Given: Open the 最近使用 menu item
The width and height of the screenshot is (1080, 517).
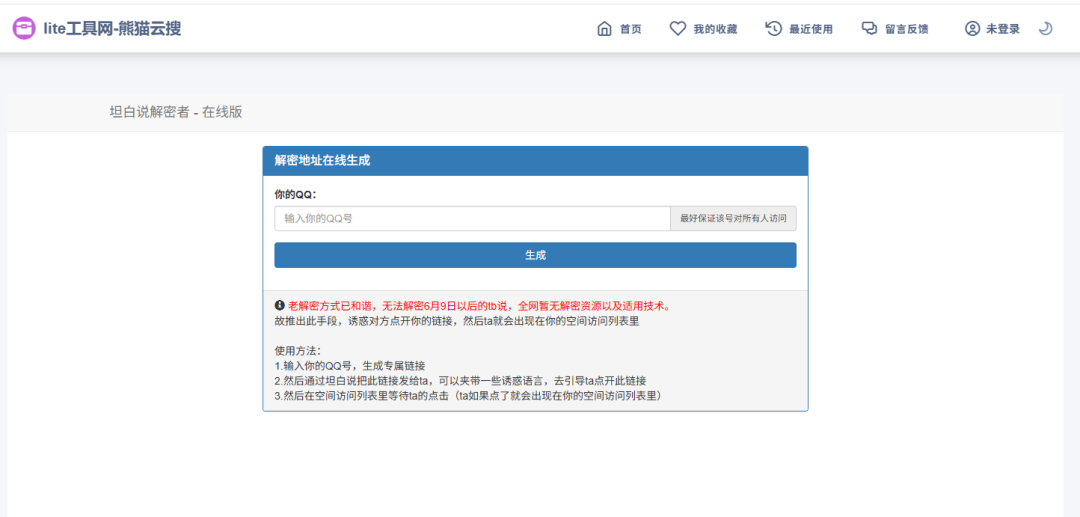Looking at the screenshot, I should coord(810,29).
